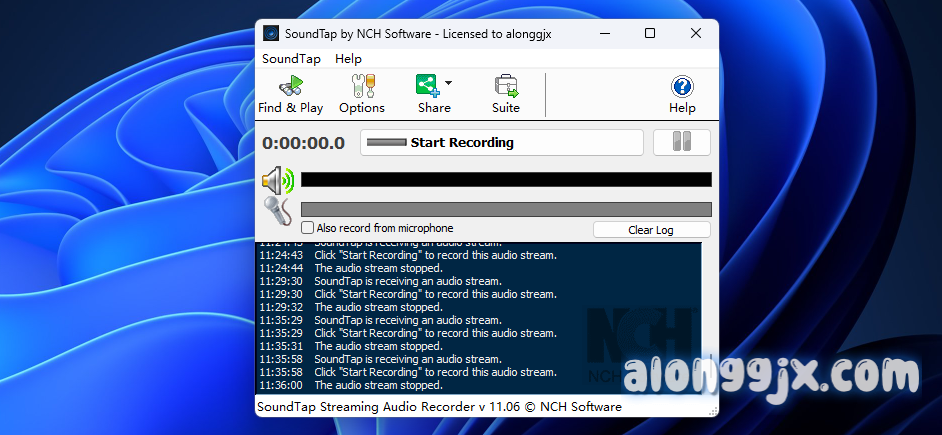This screenshot has height=435, width=942.
Task: Click the SoundTap app icon in title bar
Action: [270, 34]
